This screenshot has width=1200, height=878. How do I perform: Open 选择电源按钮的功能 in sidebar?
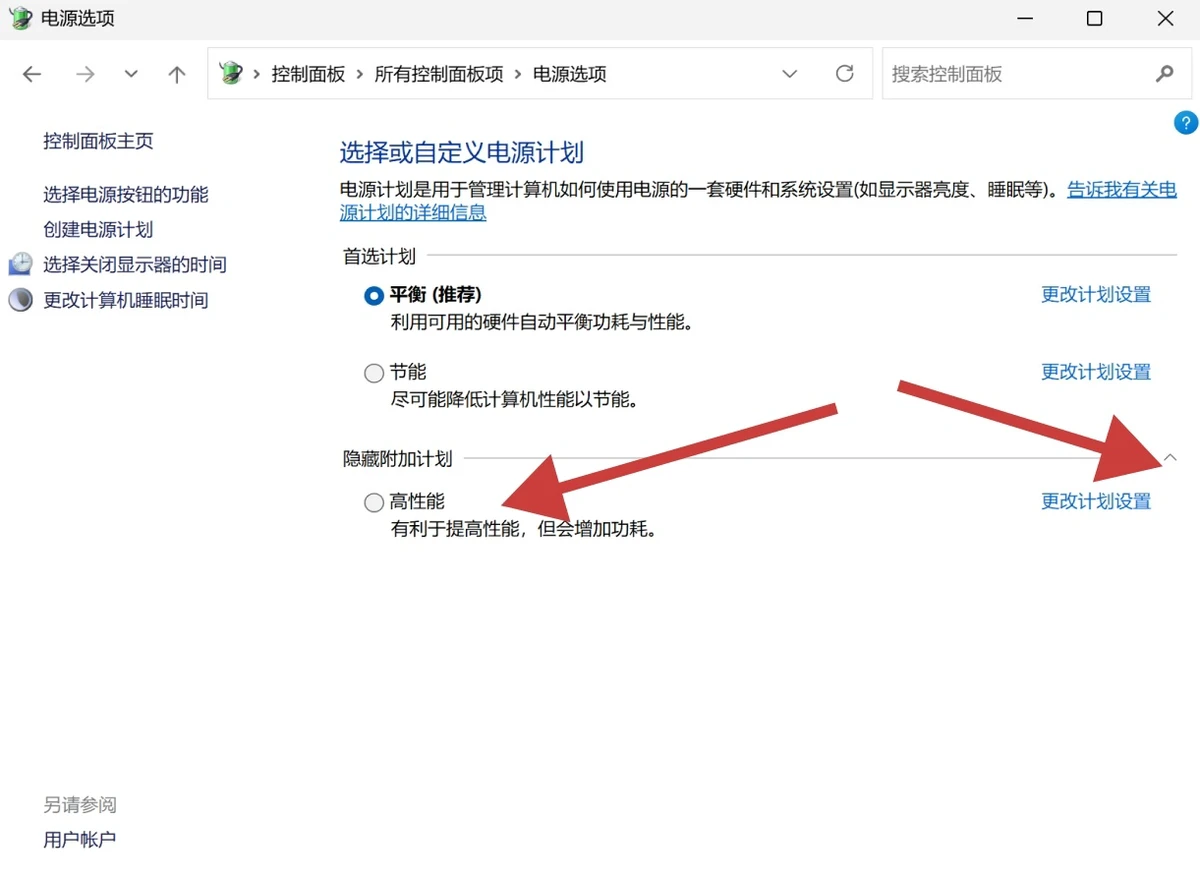[126, 195]
